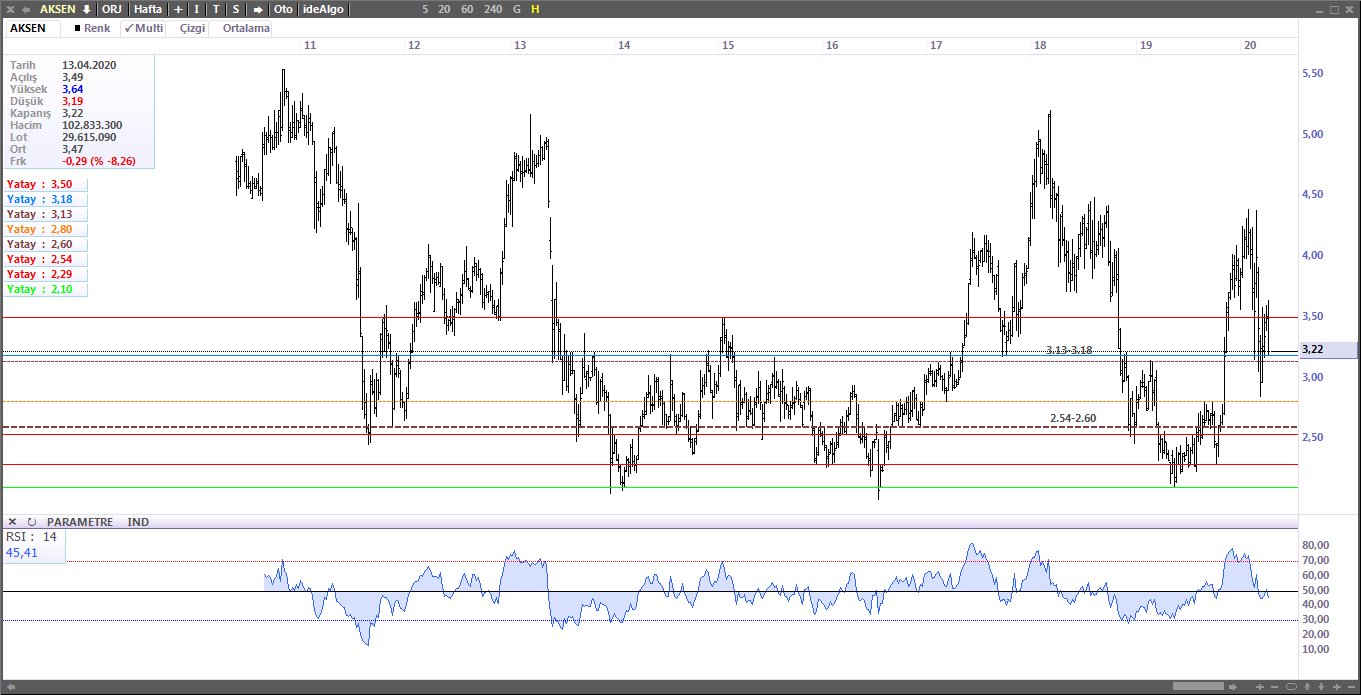
Task: Click the green Yatay 2,10 level label
Action: point(46,289)
